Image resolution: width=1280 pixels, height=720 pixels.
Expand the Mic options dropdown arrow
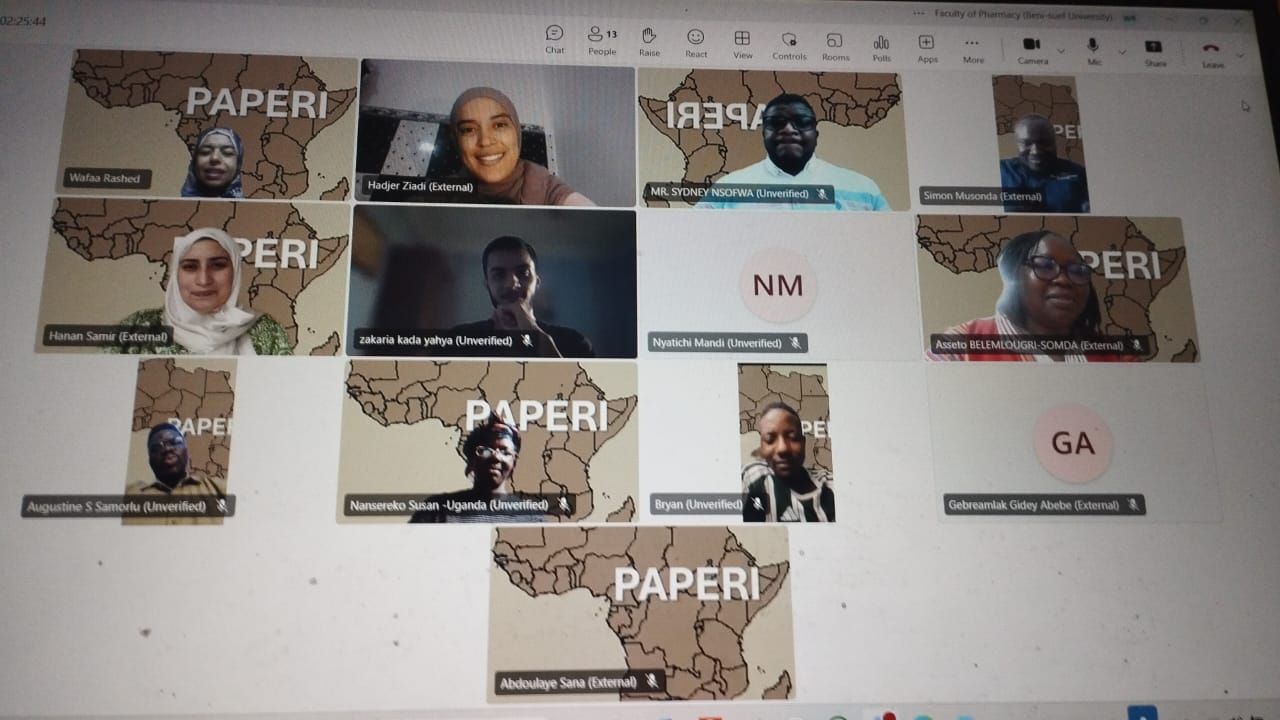pyautogui.click(x=1121, y=51)
